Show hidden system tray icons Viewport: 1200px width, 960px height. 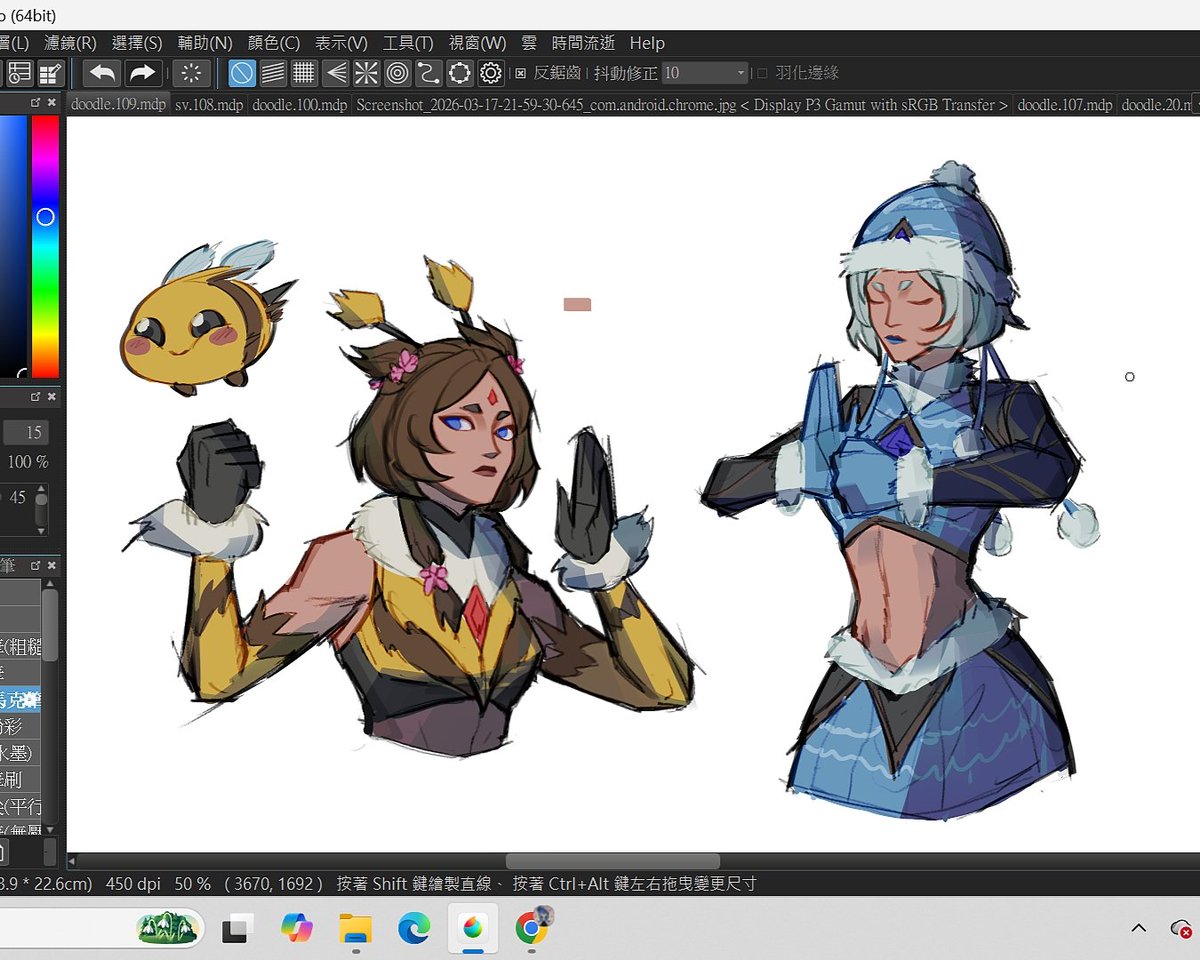pyautogui.click(x=1138, y=929)
